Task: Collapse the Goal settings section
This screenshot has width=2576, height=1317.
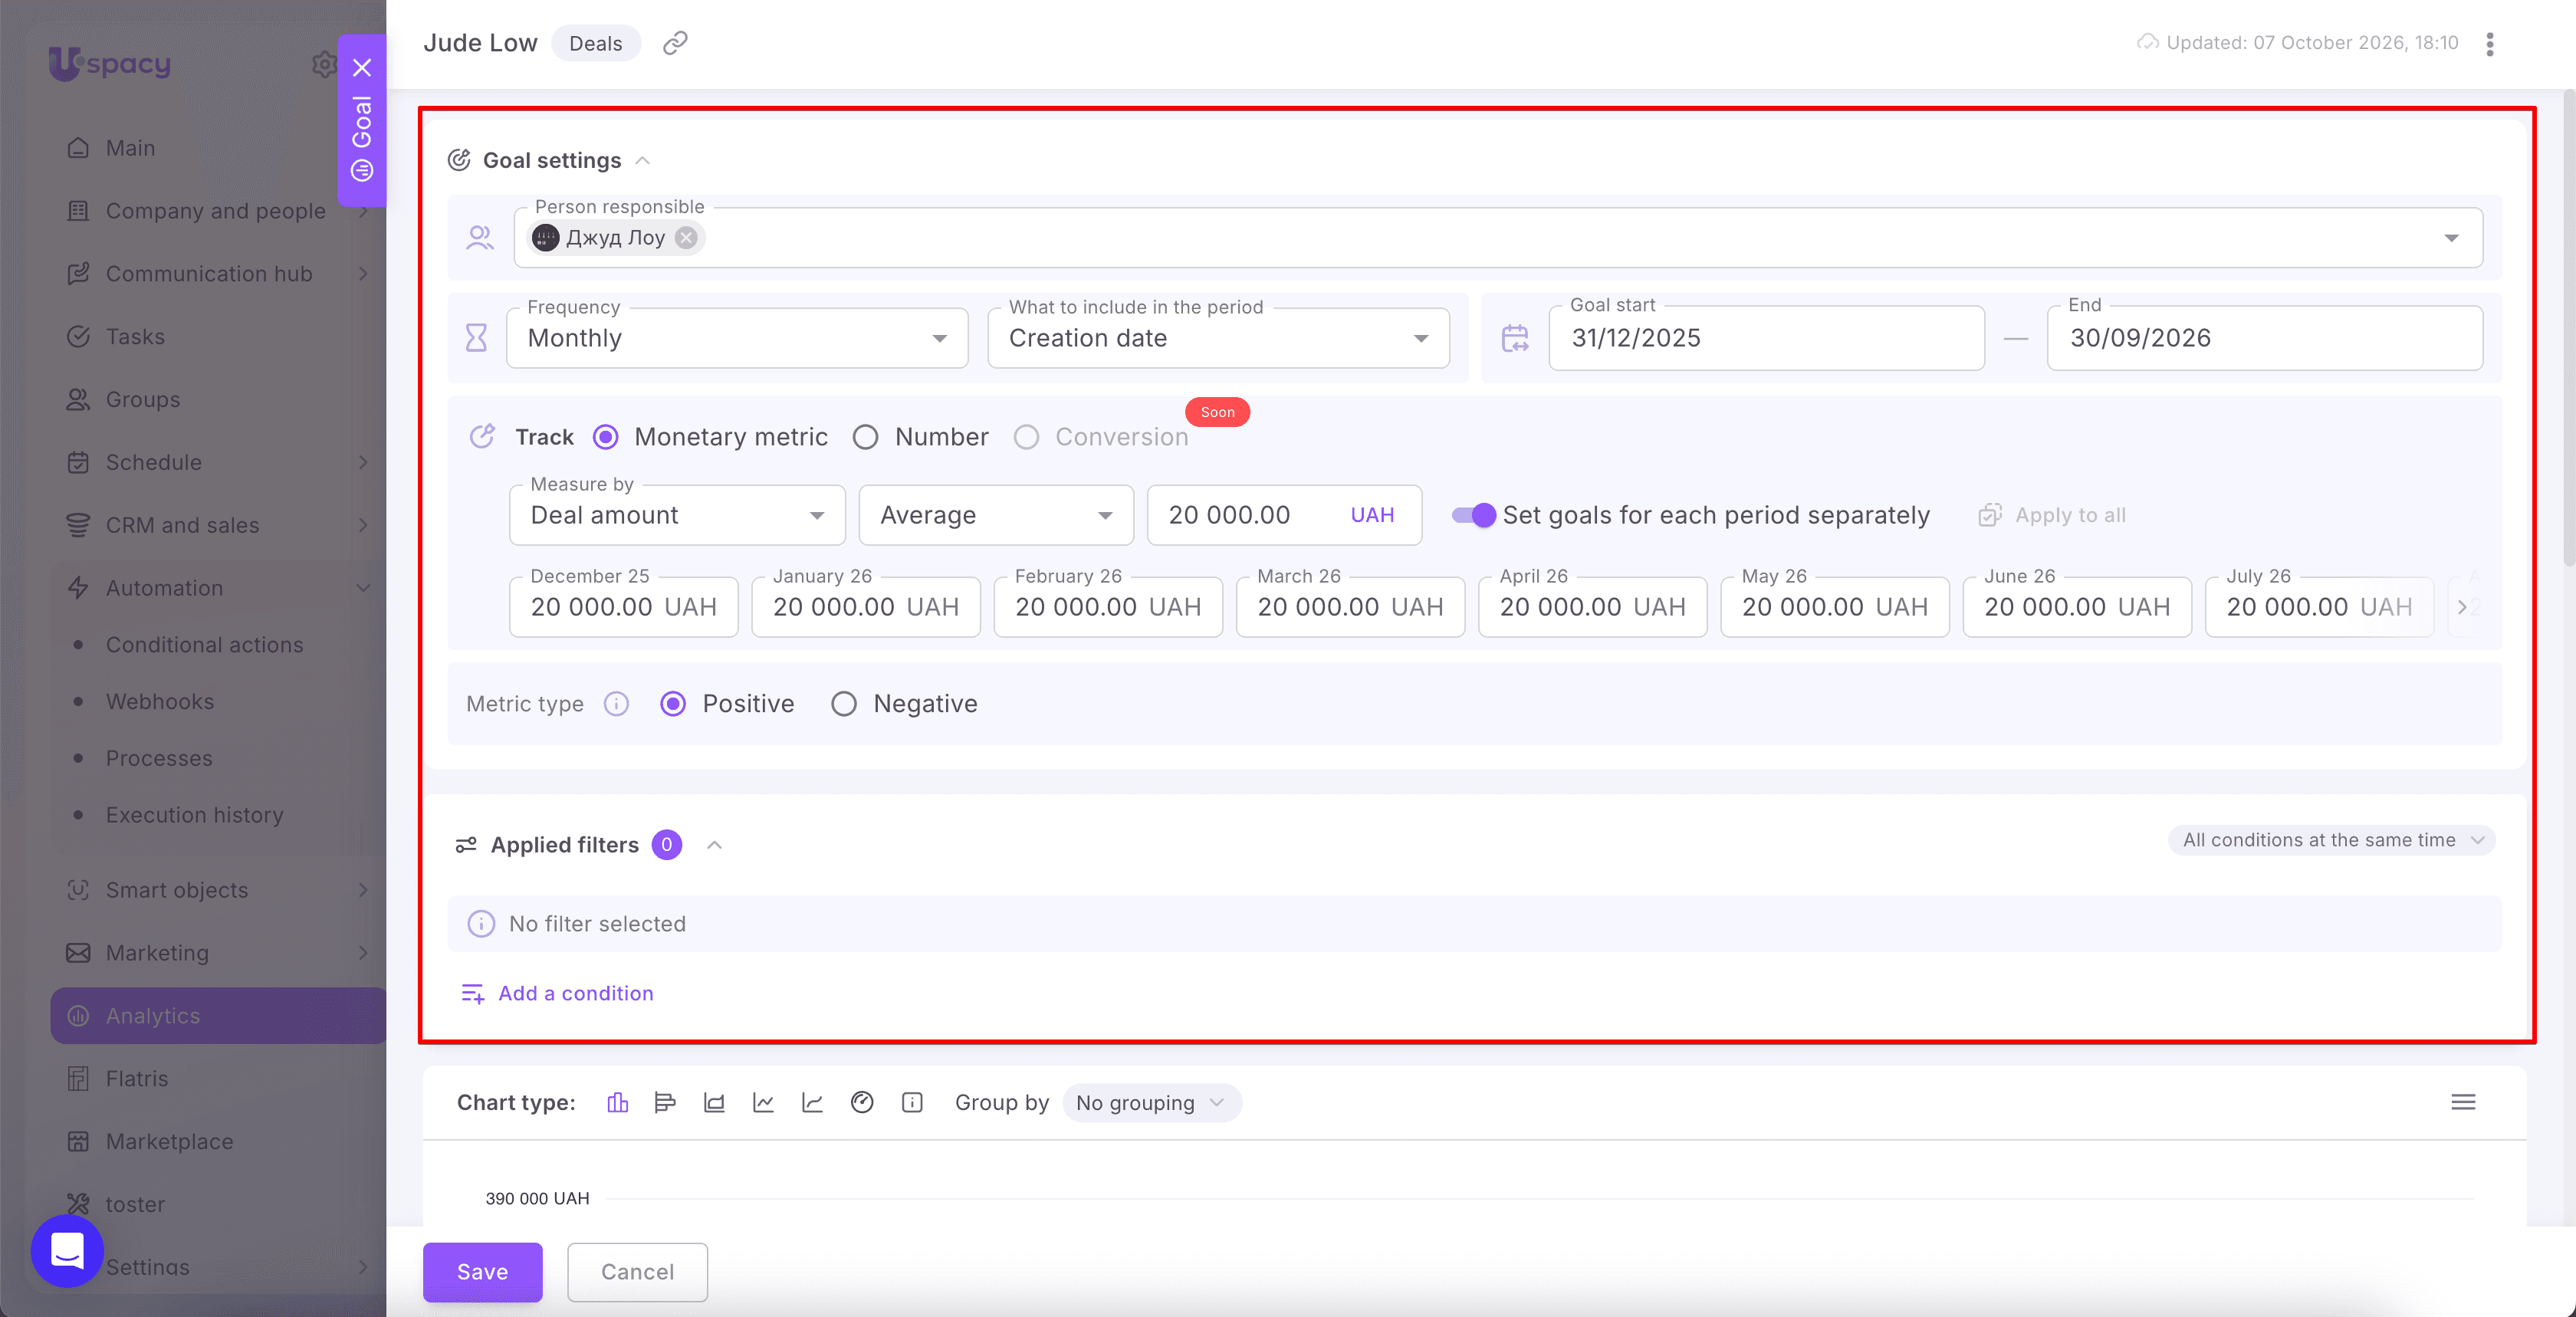Action: [643, 160]
